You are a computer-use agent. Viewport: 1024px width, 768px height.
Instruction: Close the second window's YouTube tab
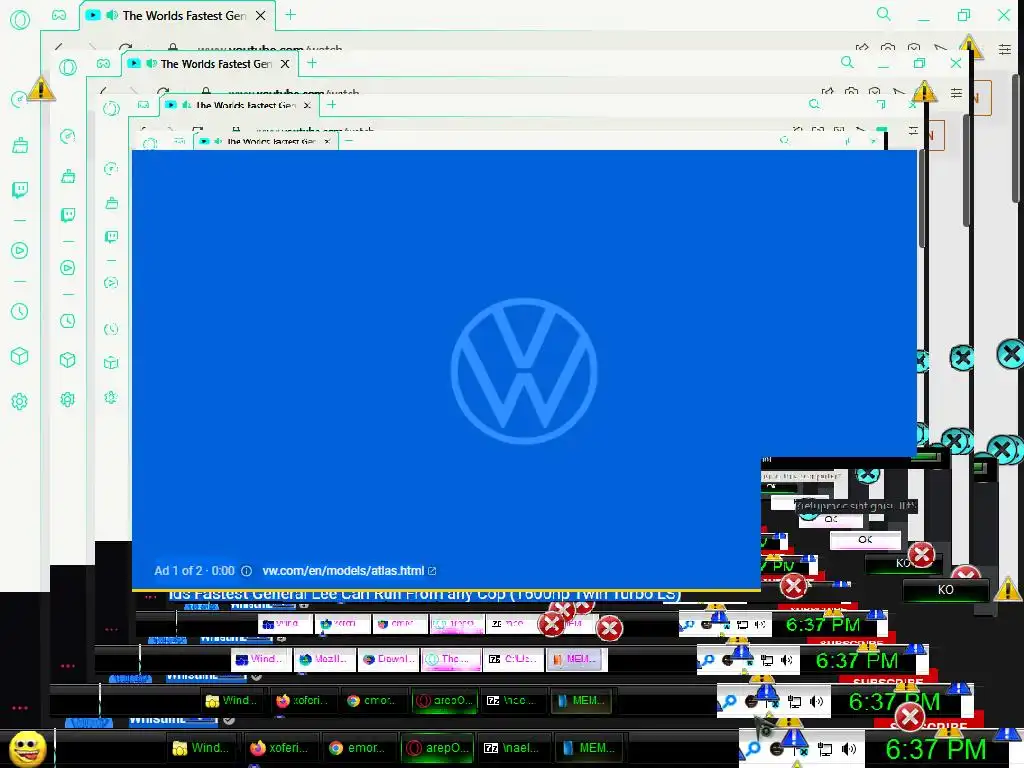pos(285,64)
